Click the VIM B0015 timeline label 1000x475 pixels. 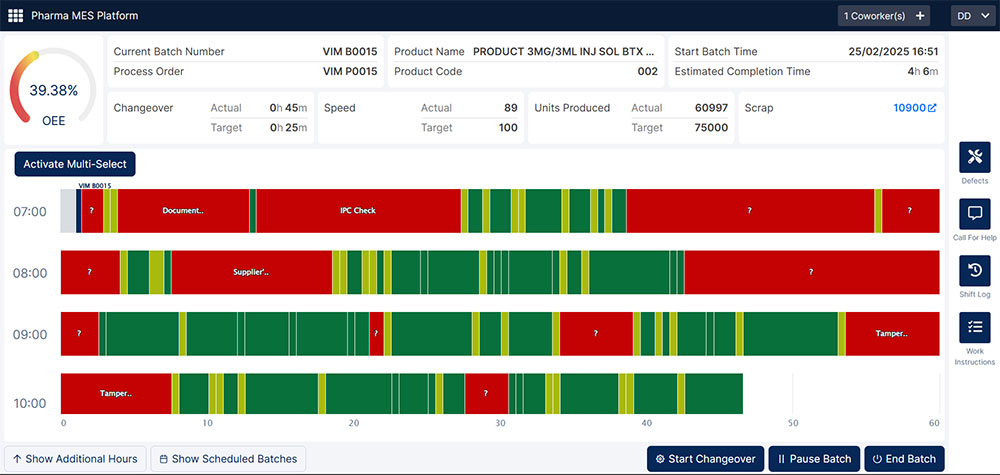pyautogui.click(x=95, y=186)
